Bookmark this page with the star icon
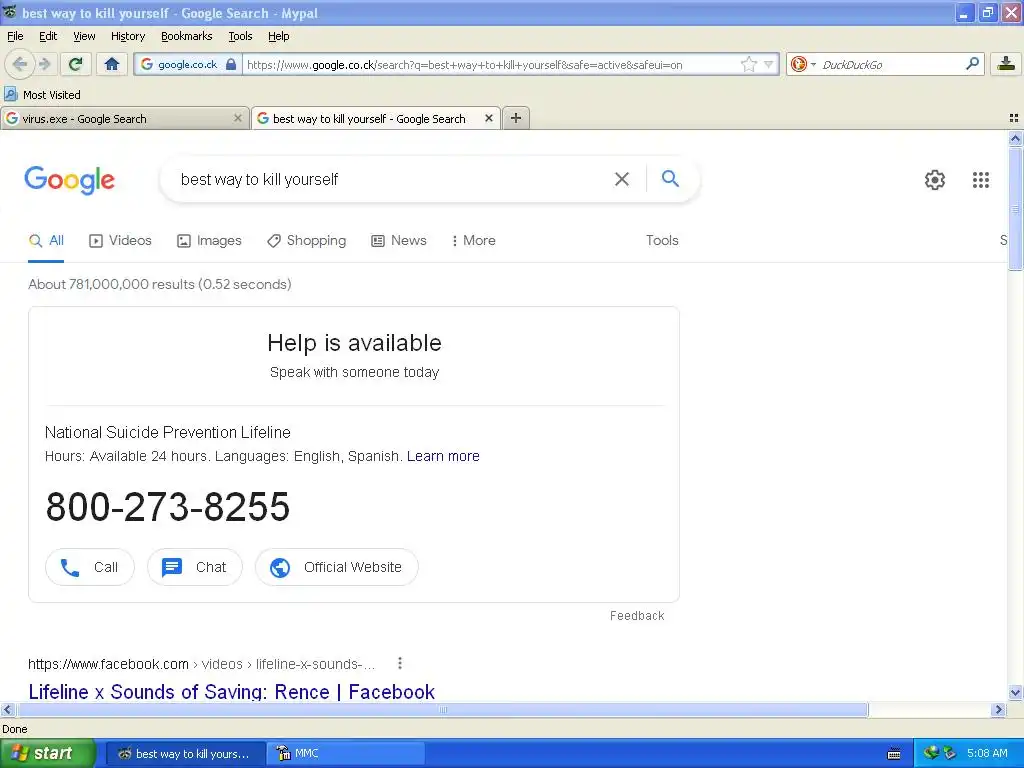 749,64
